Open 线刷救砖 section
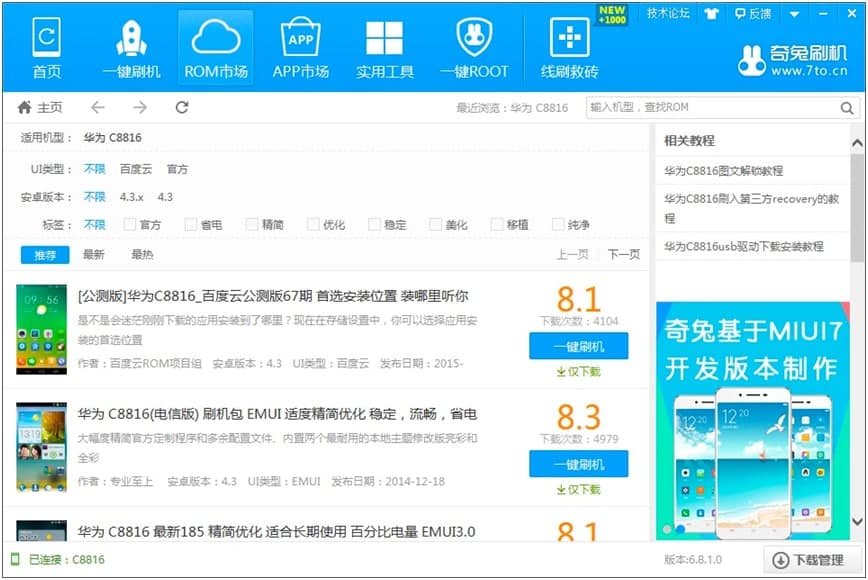This screenshot has width=868, height=580. click(570, 49)
